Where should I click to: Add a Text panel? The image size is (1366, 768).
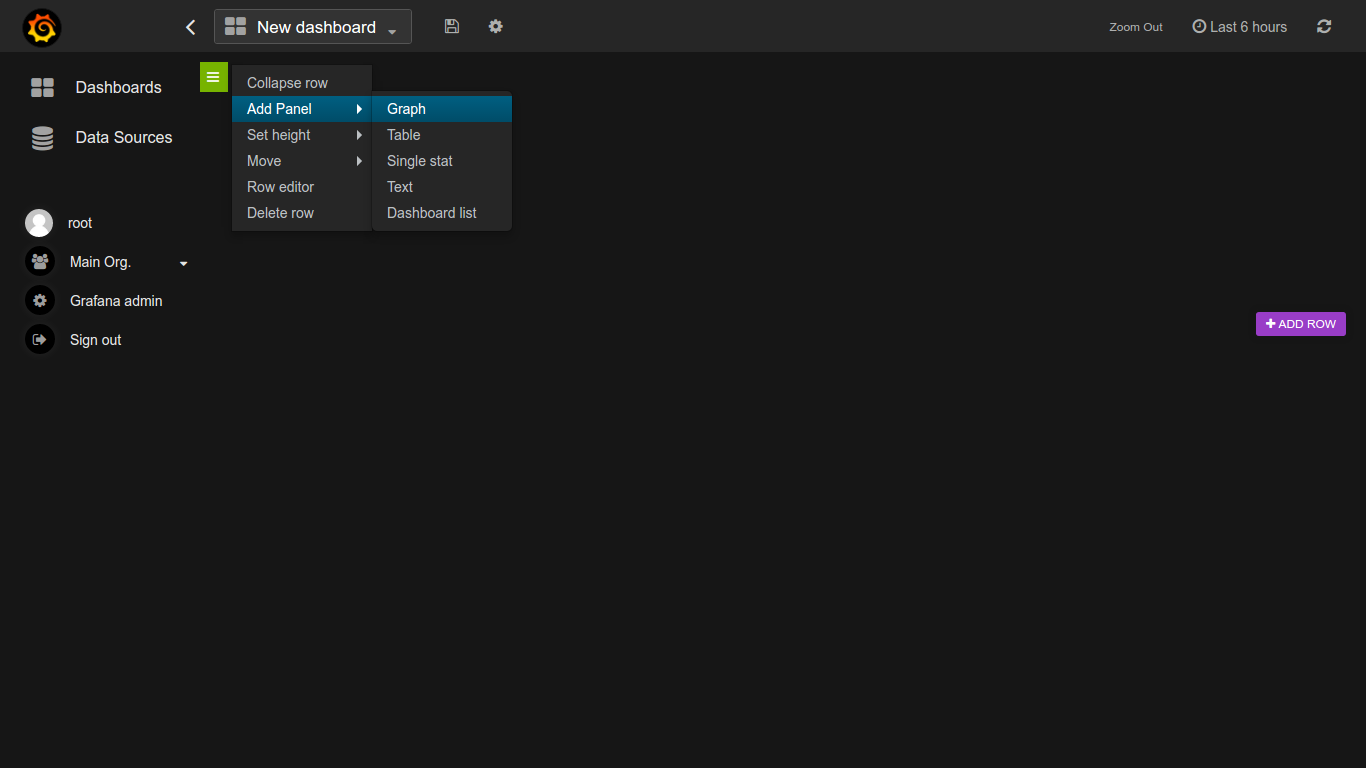(x=442, y=187)
